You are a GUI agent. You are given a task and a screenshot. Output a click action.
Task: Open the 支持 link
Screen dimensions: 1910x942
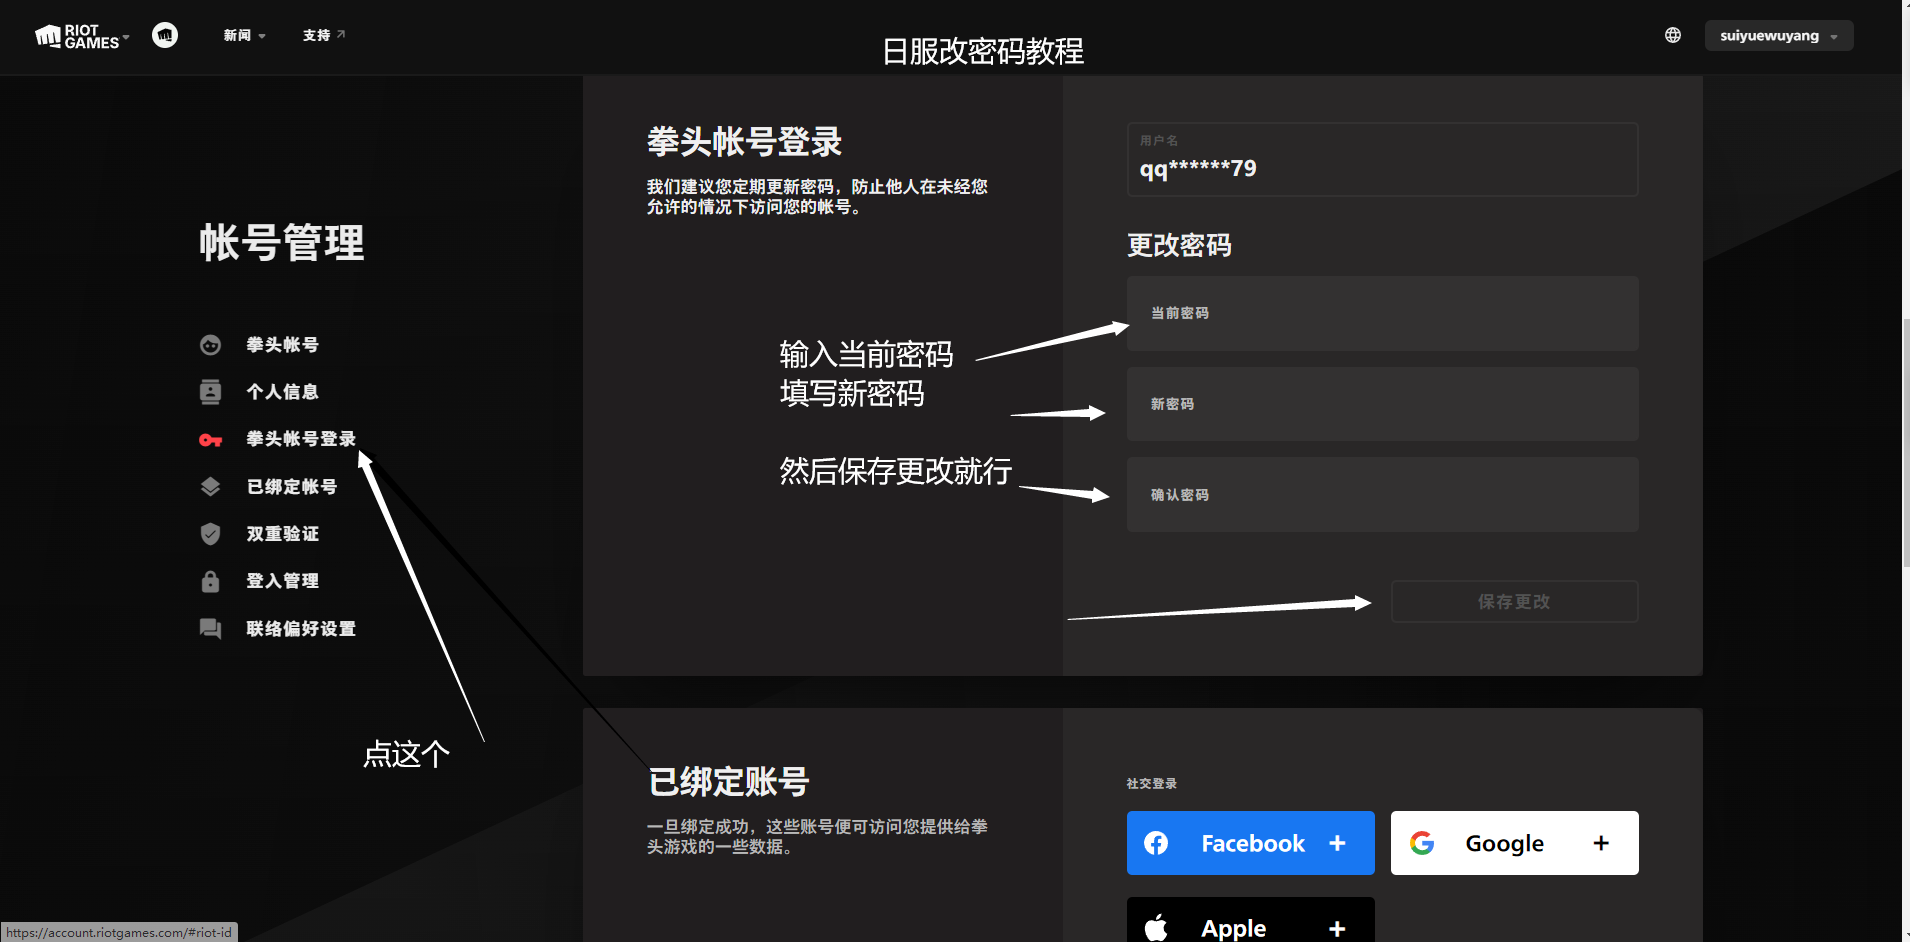pos(324,35)
